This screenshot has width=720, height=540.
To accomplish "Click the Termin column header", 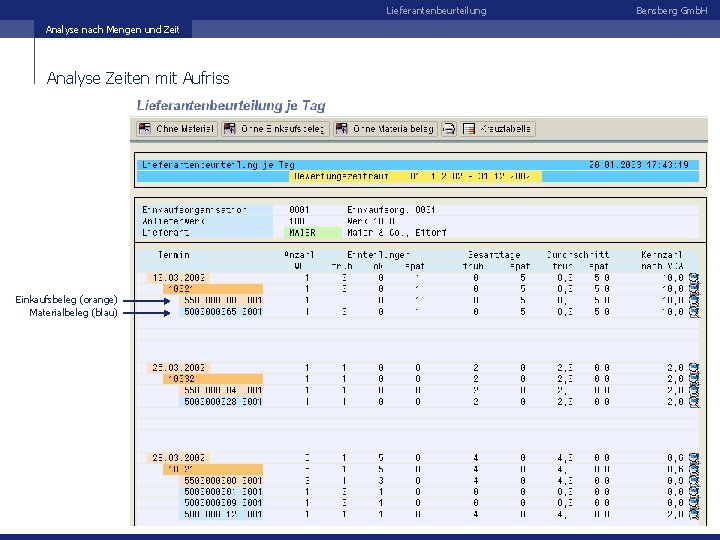I will [174, 255].
